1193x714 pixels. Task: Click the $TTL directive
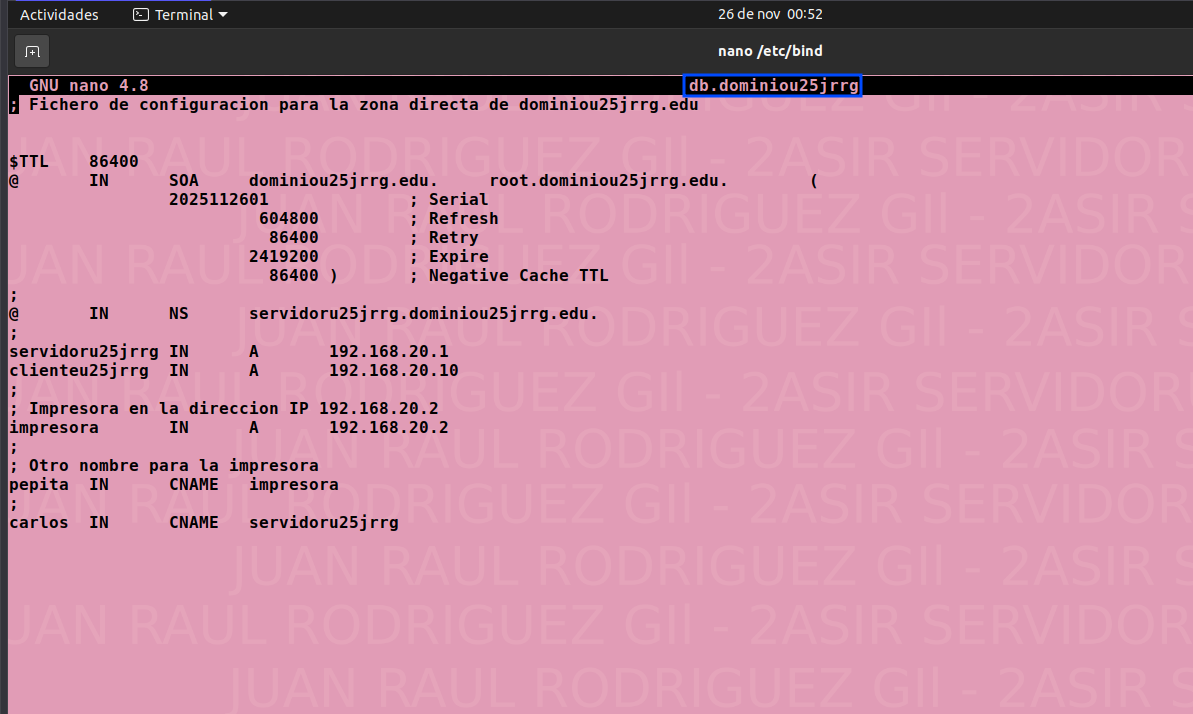point(28,161)
